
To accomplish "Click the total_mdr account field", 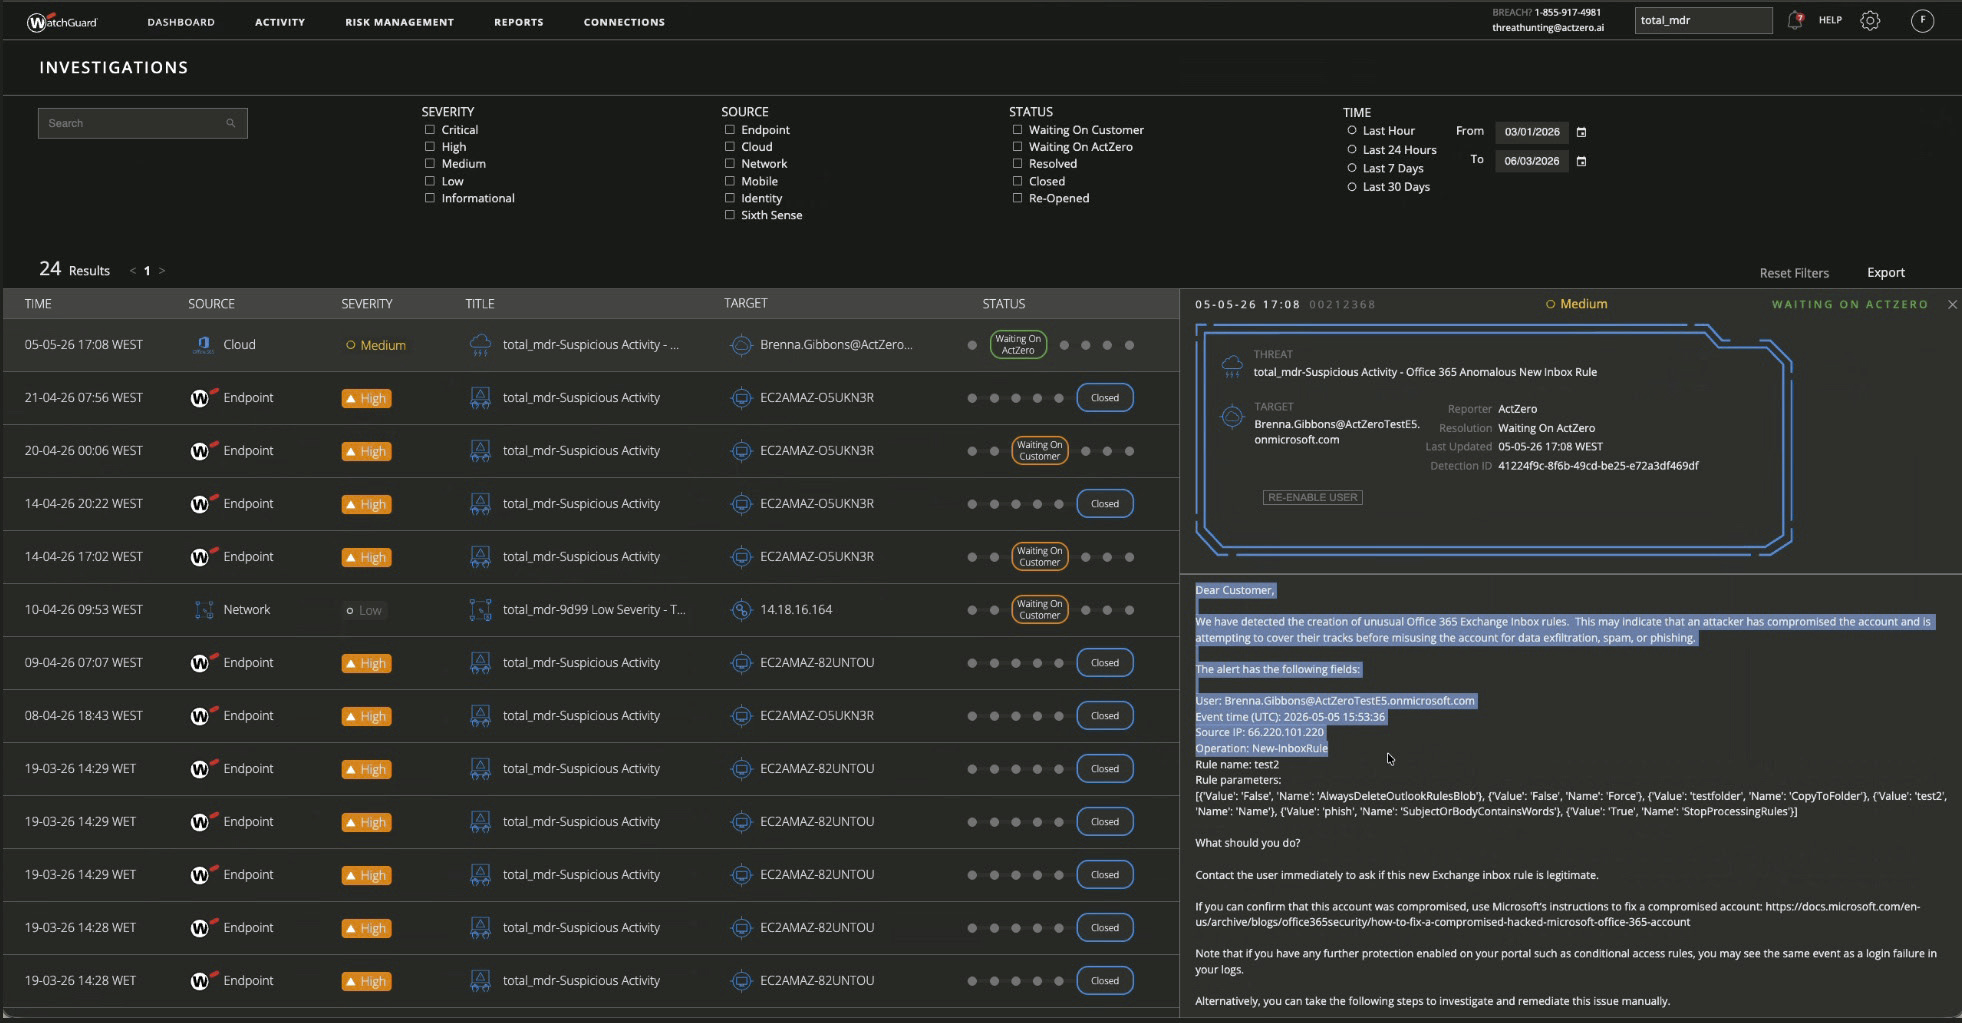I will (x=1703, y=20).
